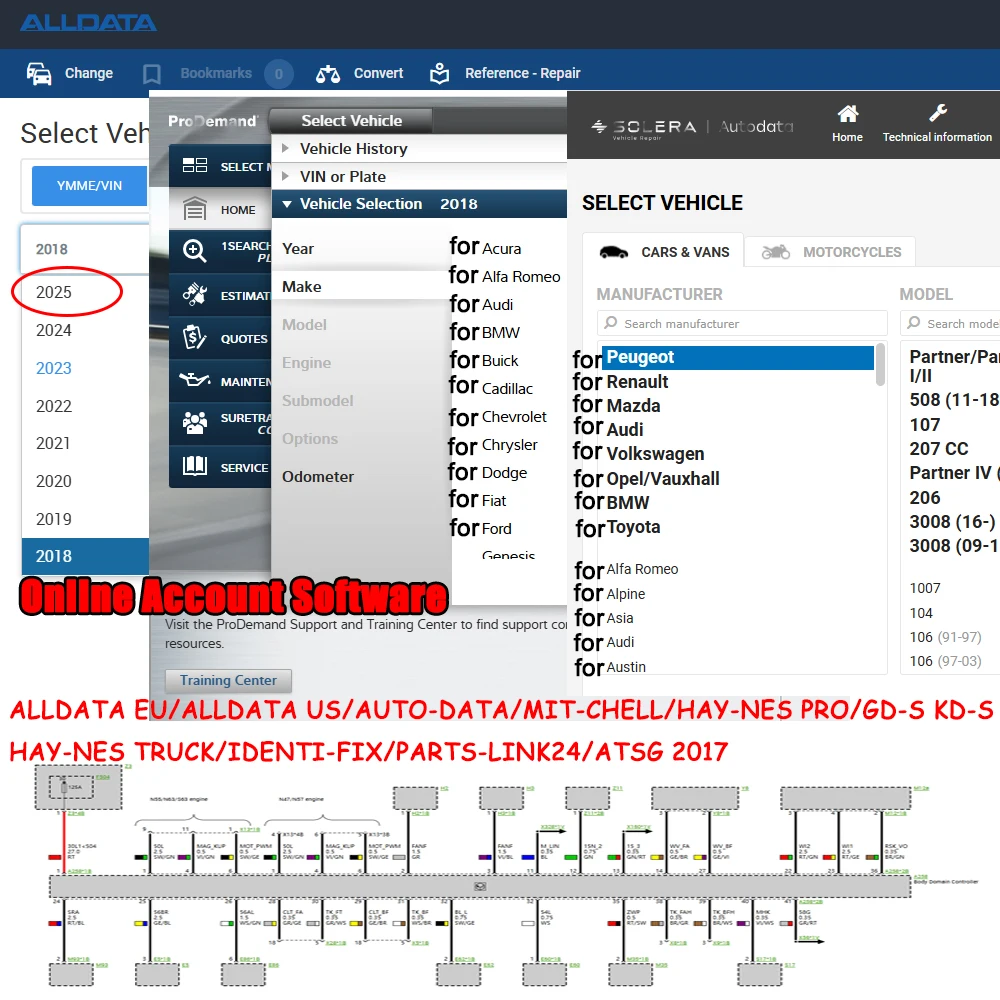This screenshot has height=1000, width=1000.
Task: Click the Maintenance oil-can icon in ProDemand
Action: coord(195,380)
